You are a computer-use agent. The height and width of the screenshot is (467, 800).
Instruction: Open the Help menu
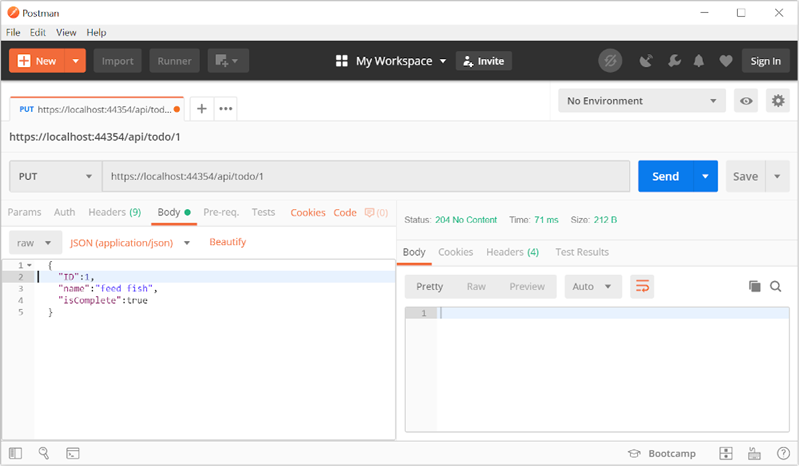96,32
